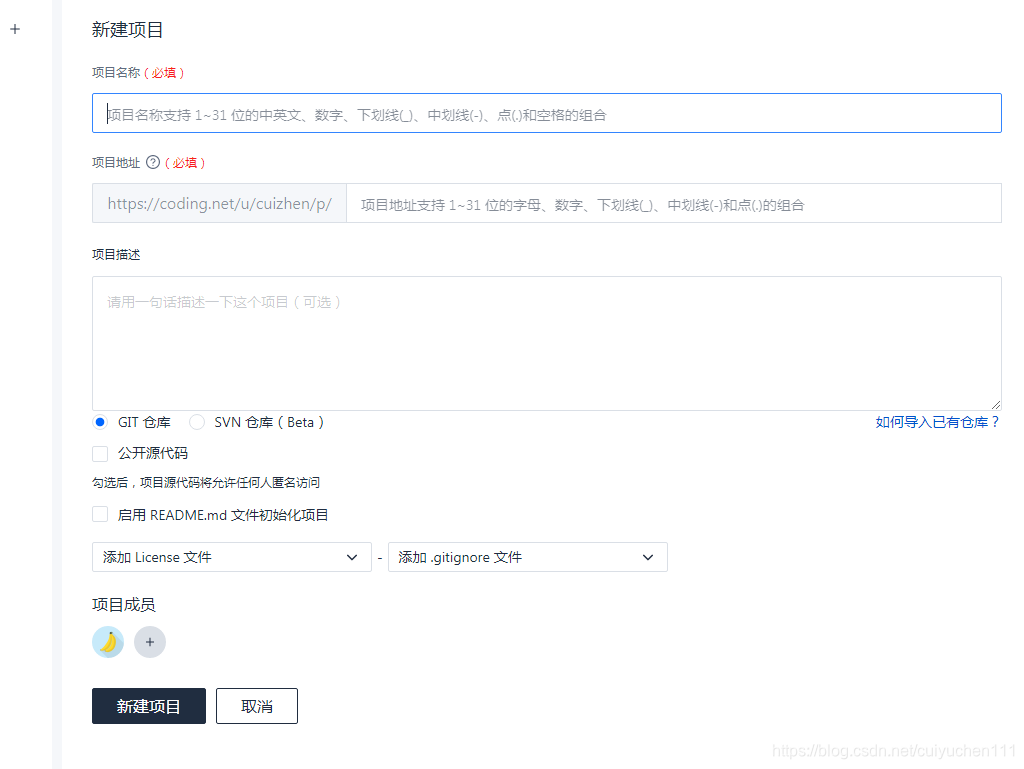This screenshot has height=769, width=1024.
Task: Enable the 公开源代码 checkbox
Action: 100,454
